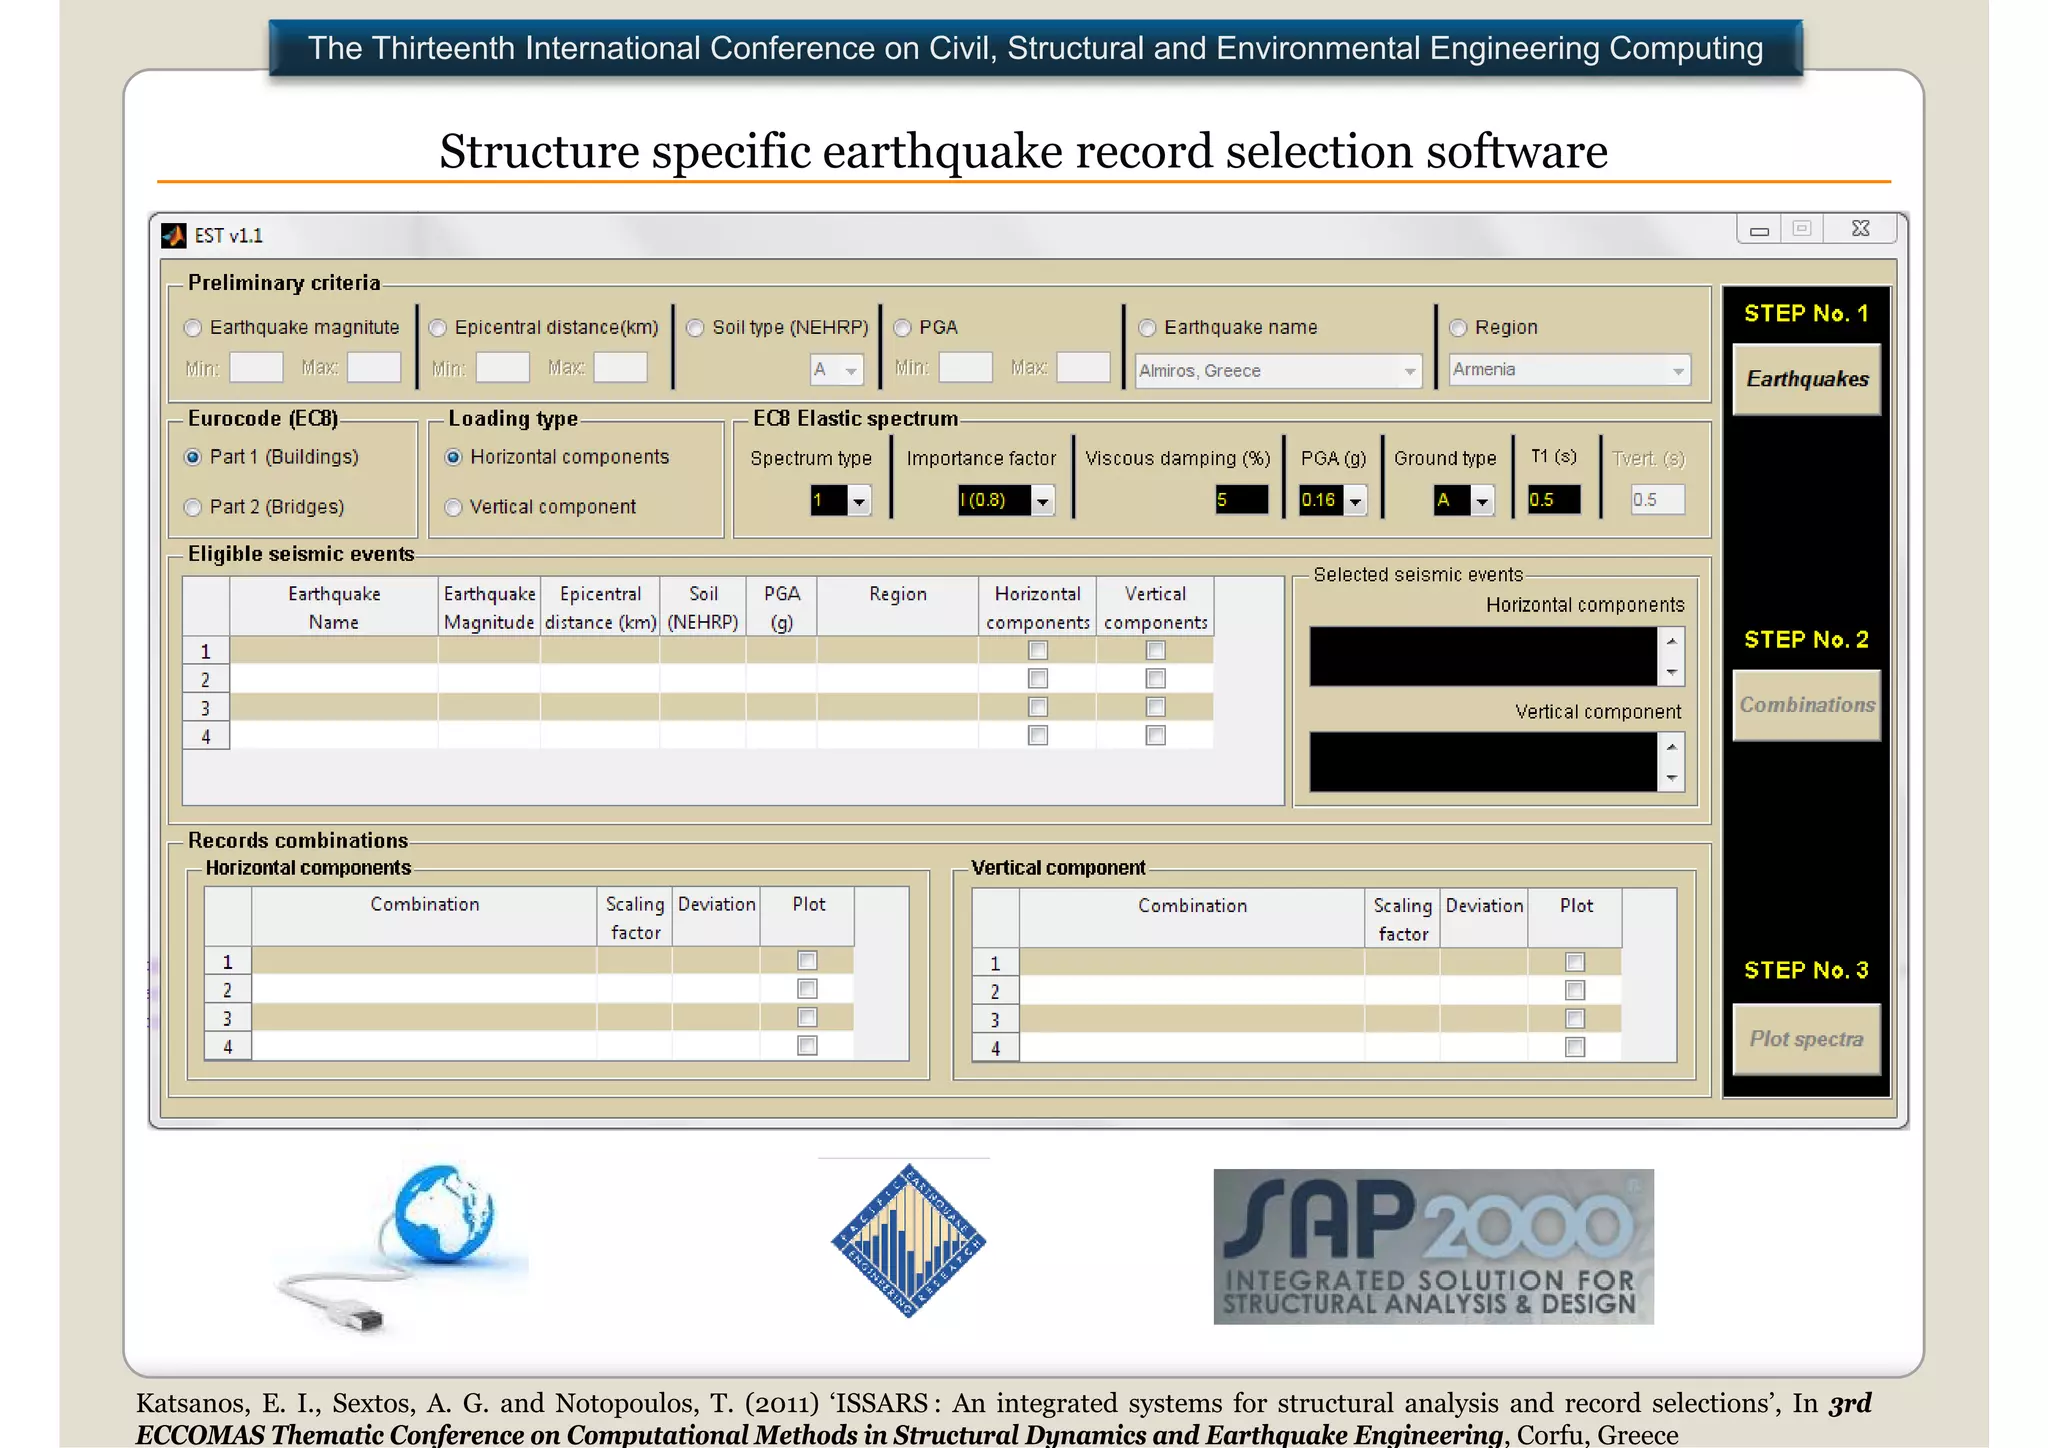Open the Almiros, Greece earthquake name dropdown
This screenshot has width=2048, height=1448.
tap(1278, 371)
